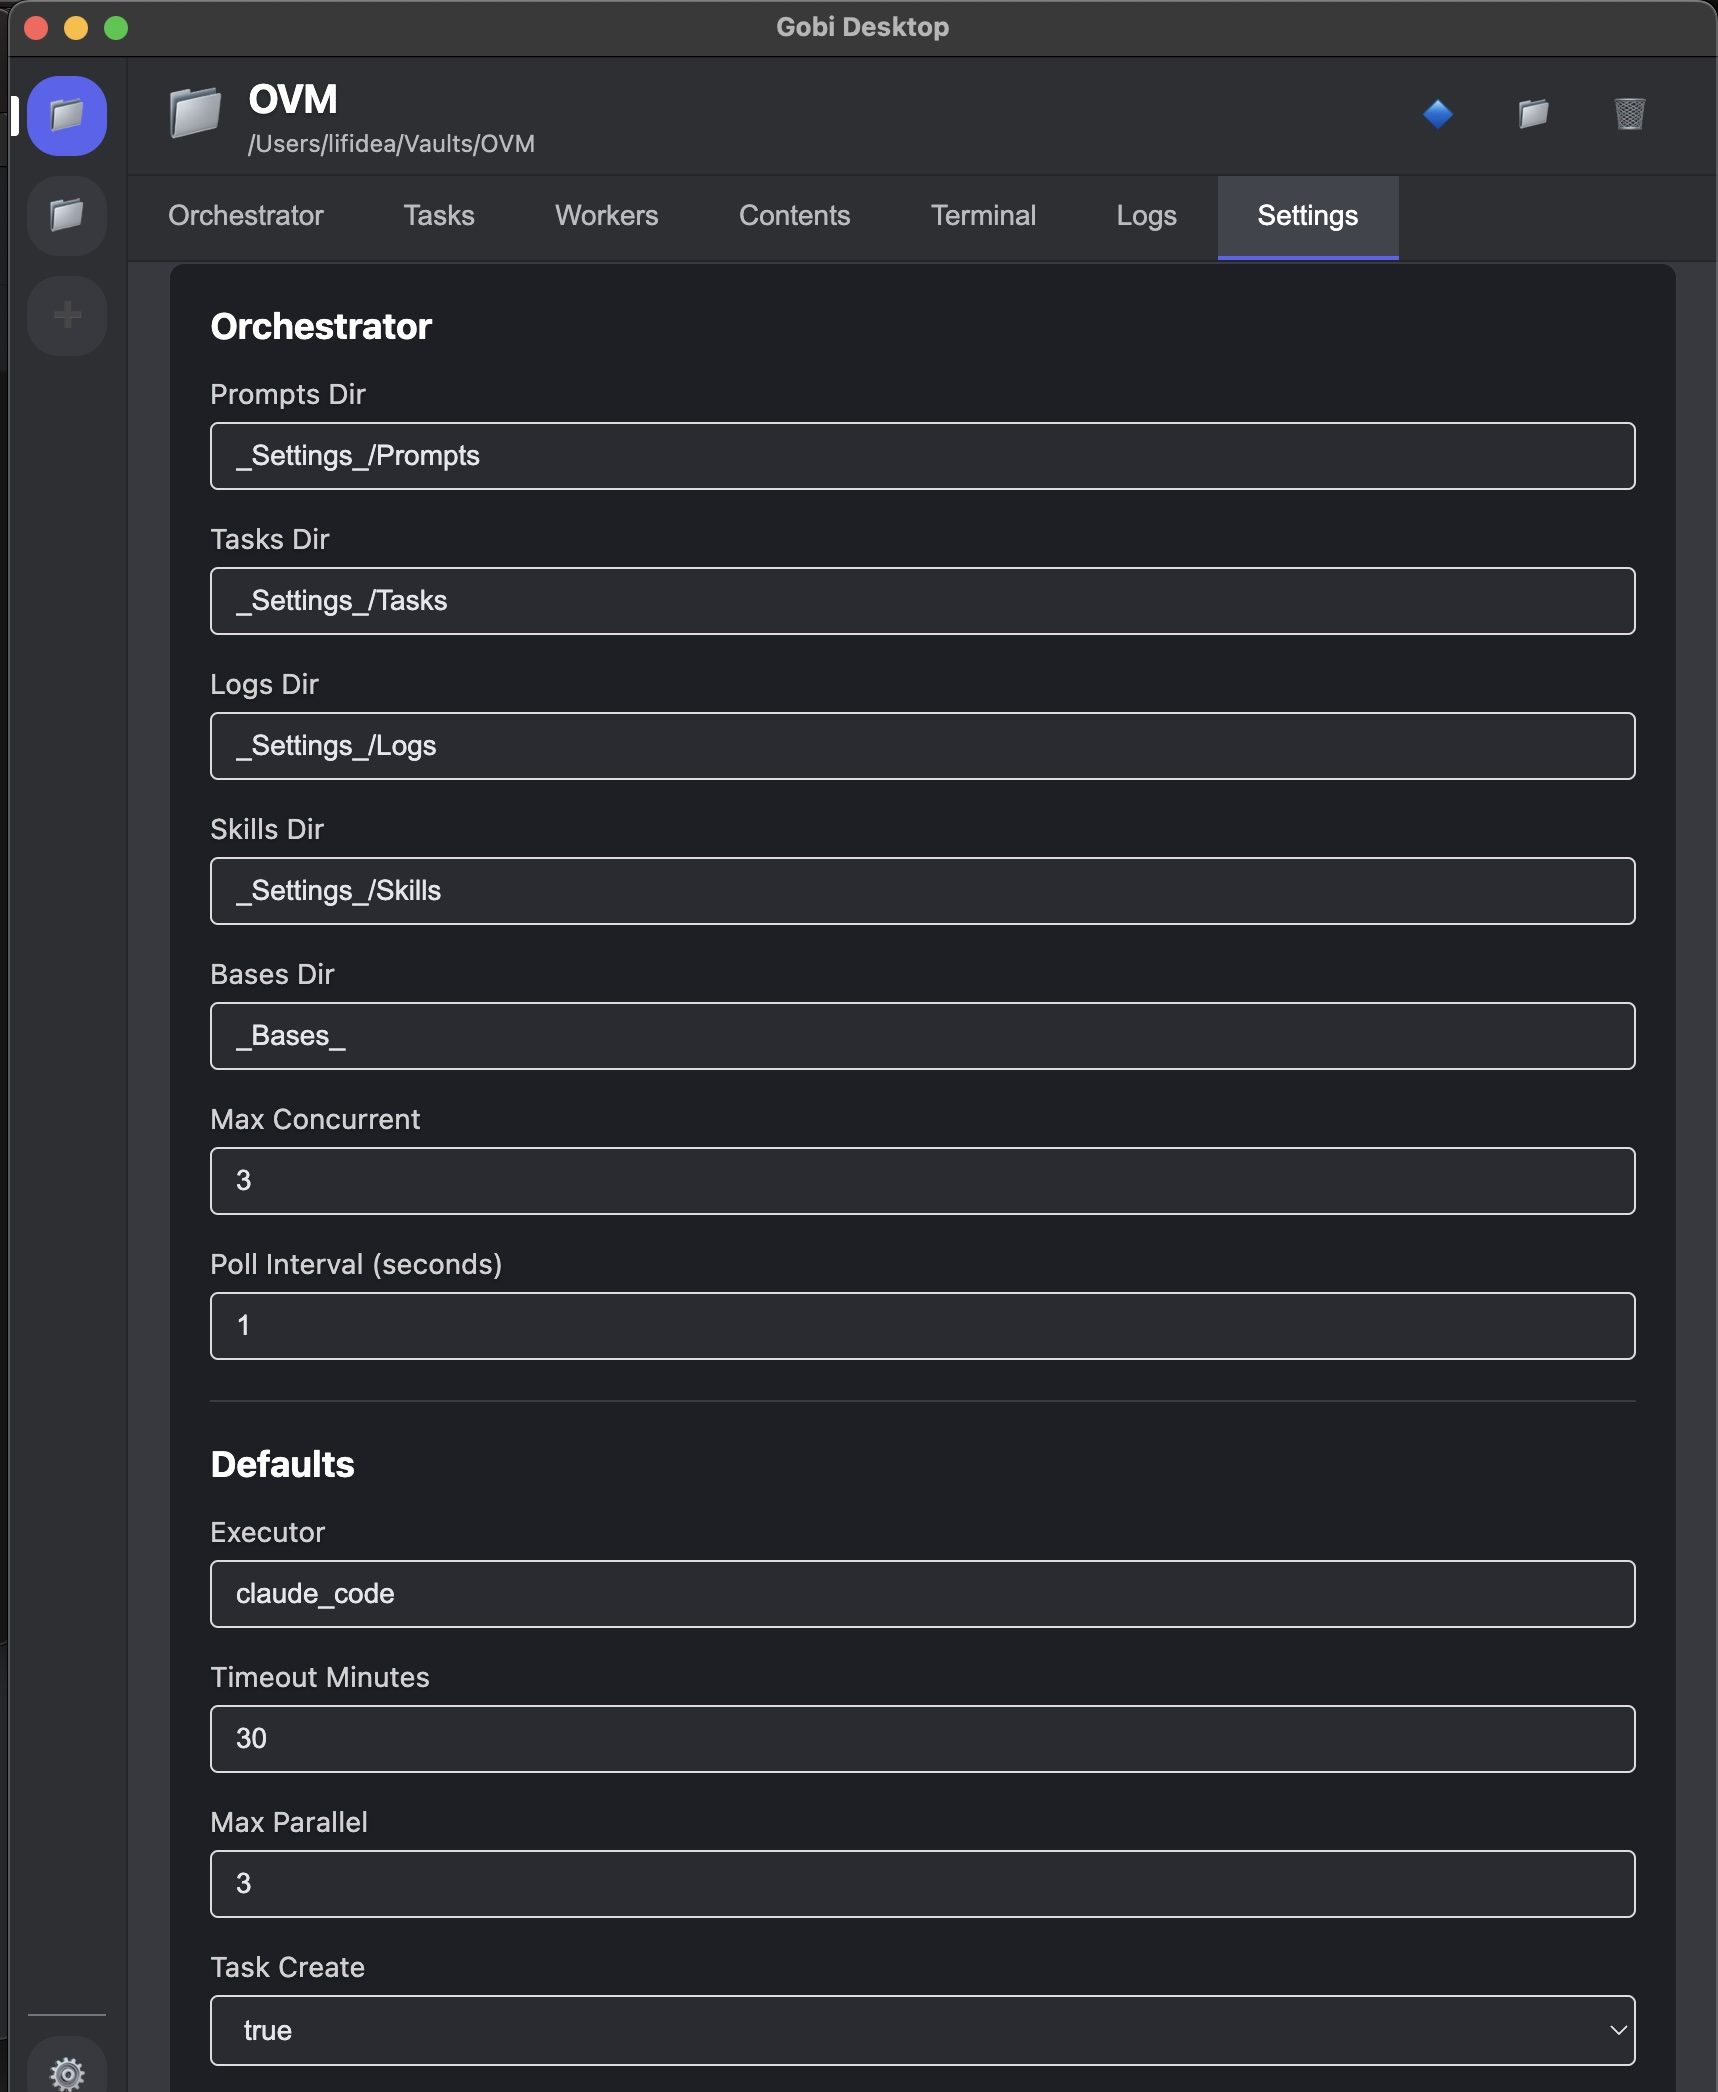Switch to the Workers tab
The height and width of the screenshot is (2092, 1718).
[605, 216]
